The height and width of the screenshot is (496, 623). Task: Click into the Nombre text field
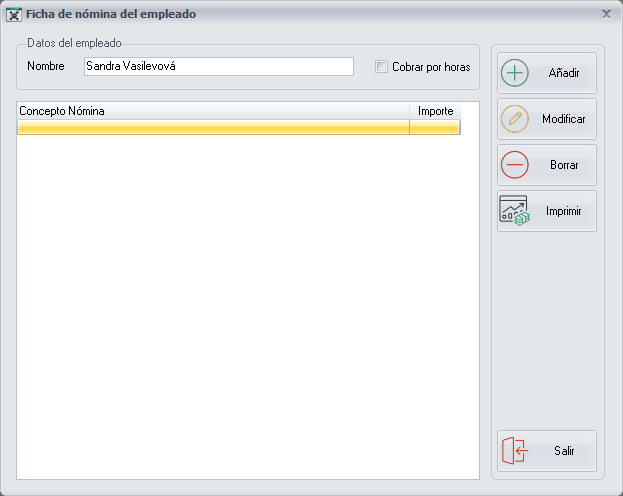coord(218,67)
